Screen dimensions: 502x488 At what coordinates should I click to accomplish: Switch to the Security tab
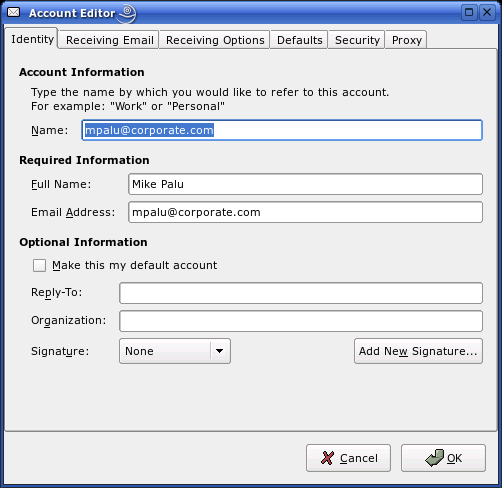pos(357,40)
